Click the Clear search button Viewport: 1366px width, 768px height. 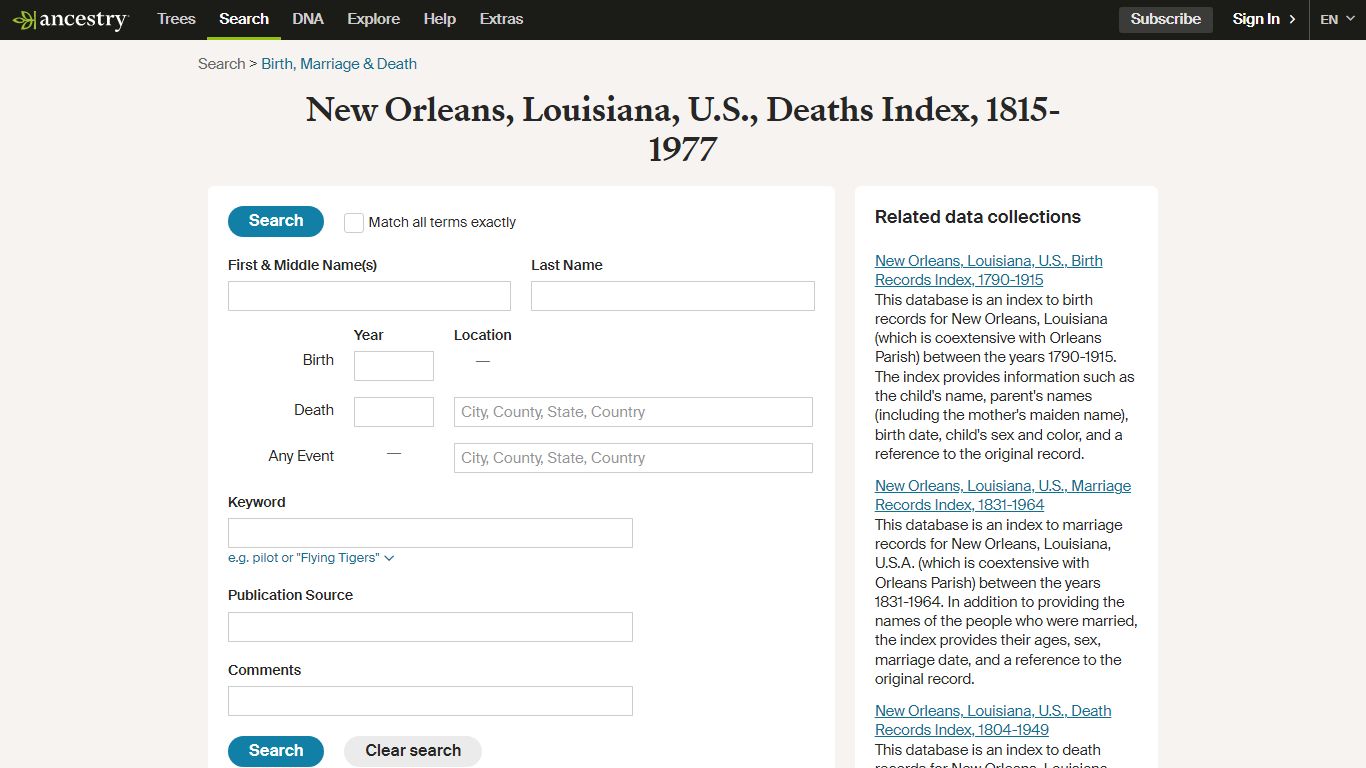(x=413, y=751)
